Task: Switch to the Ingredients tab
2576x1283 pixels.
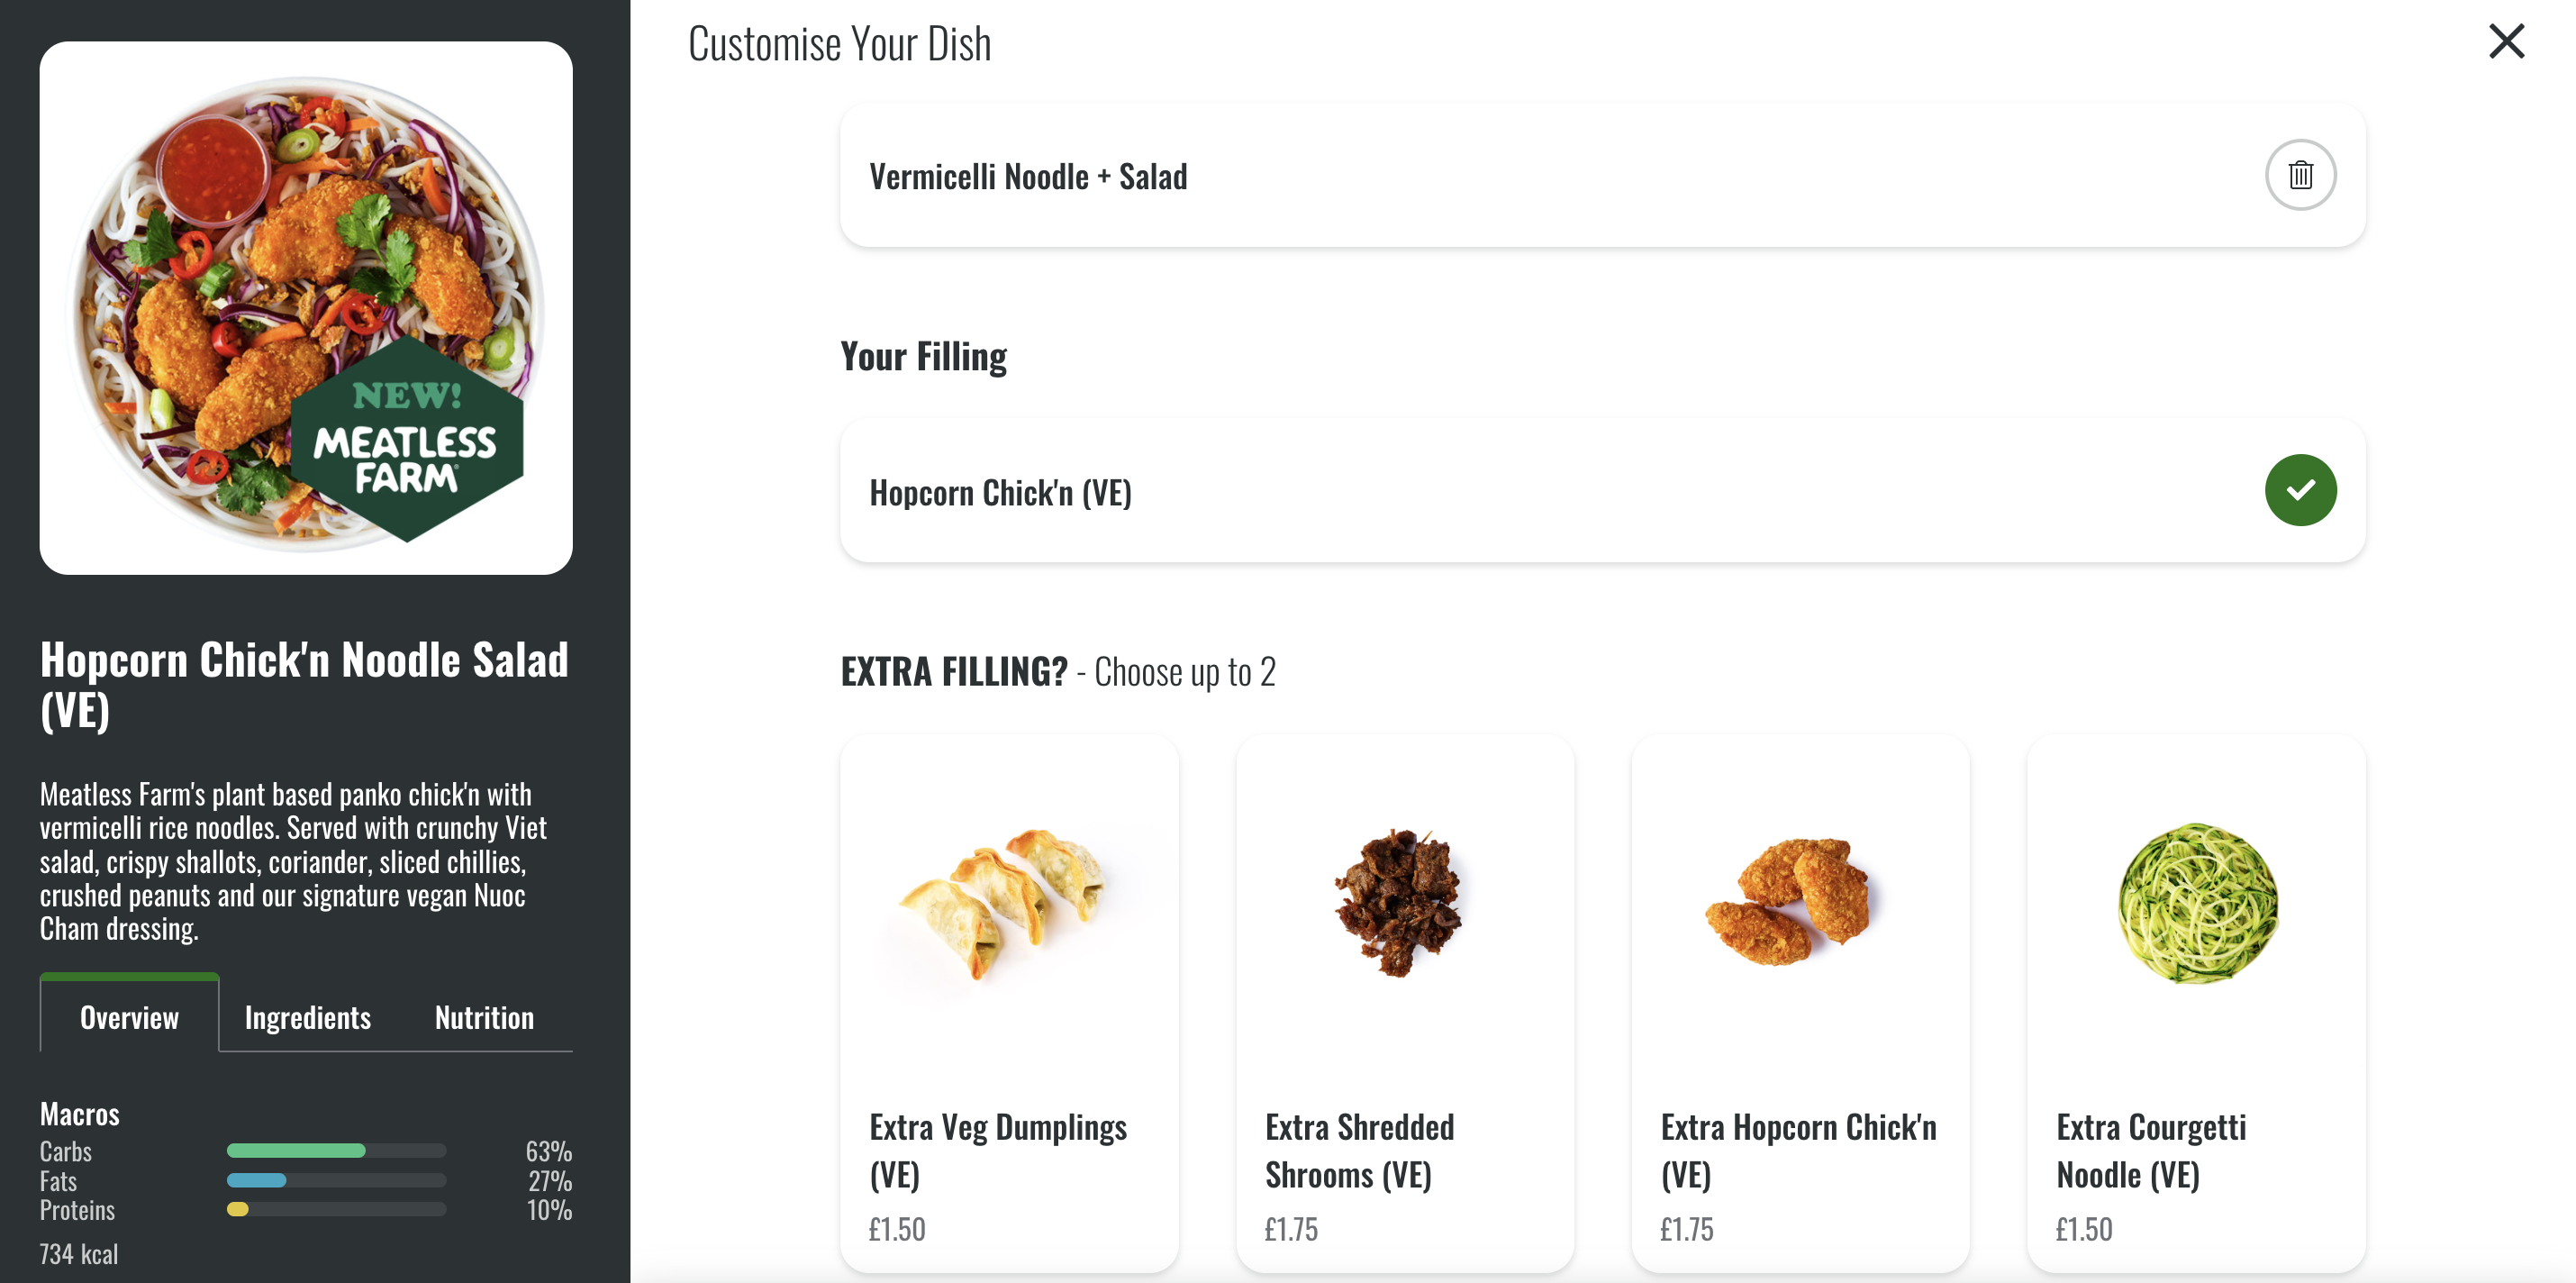Action: point(307,1017)
